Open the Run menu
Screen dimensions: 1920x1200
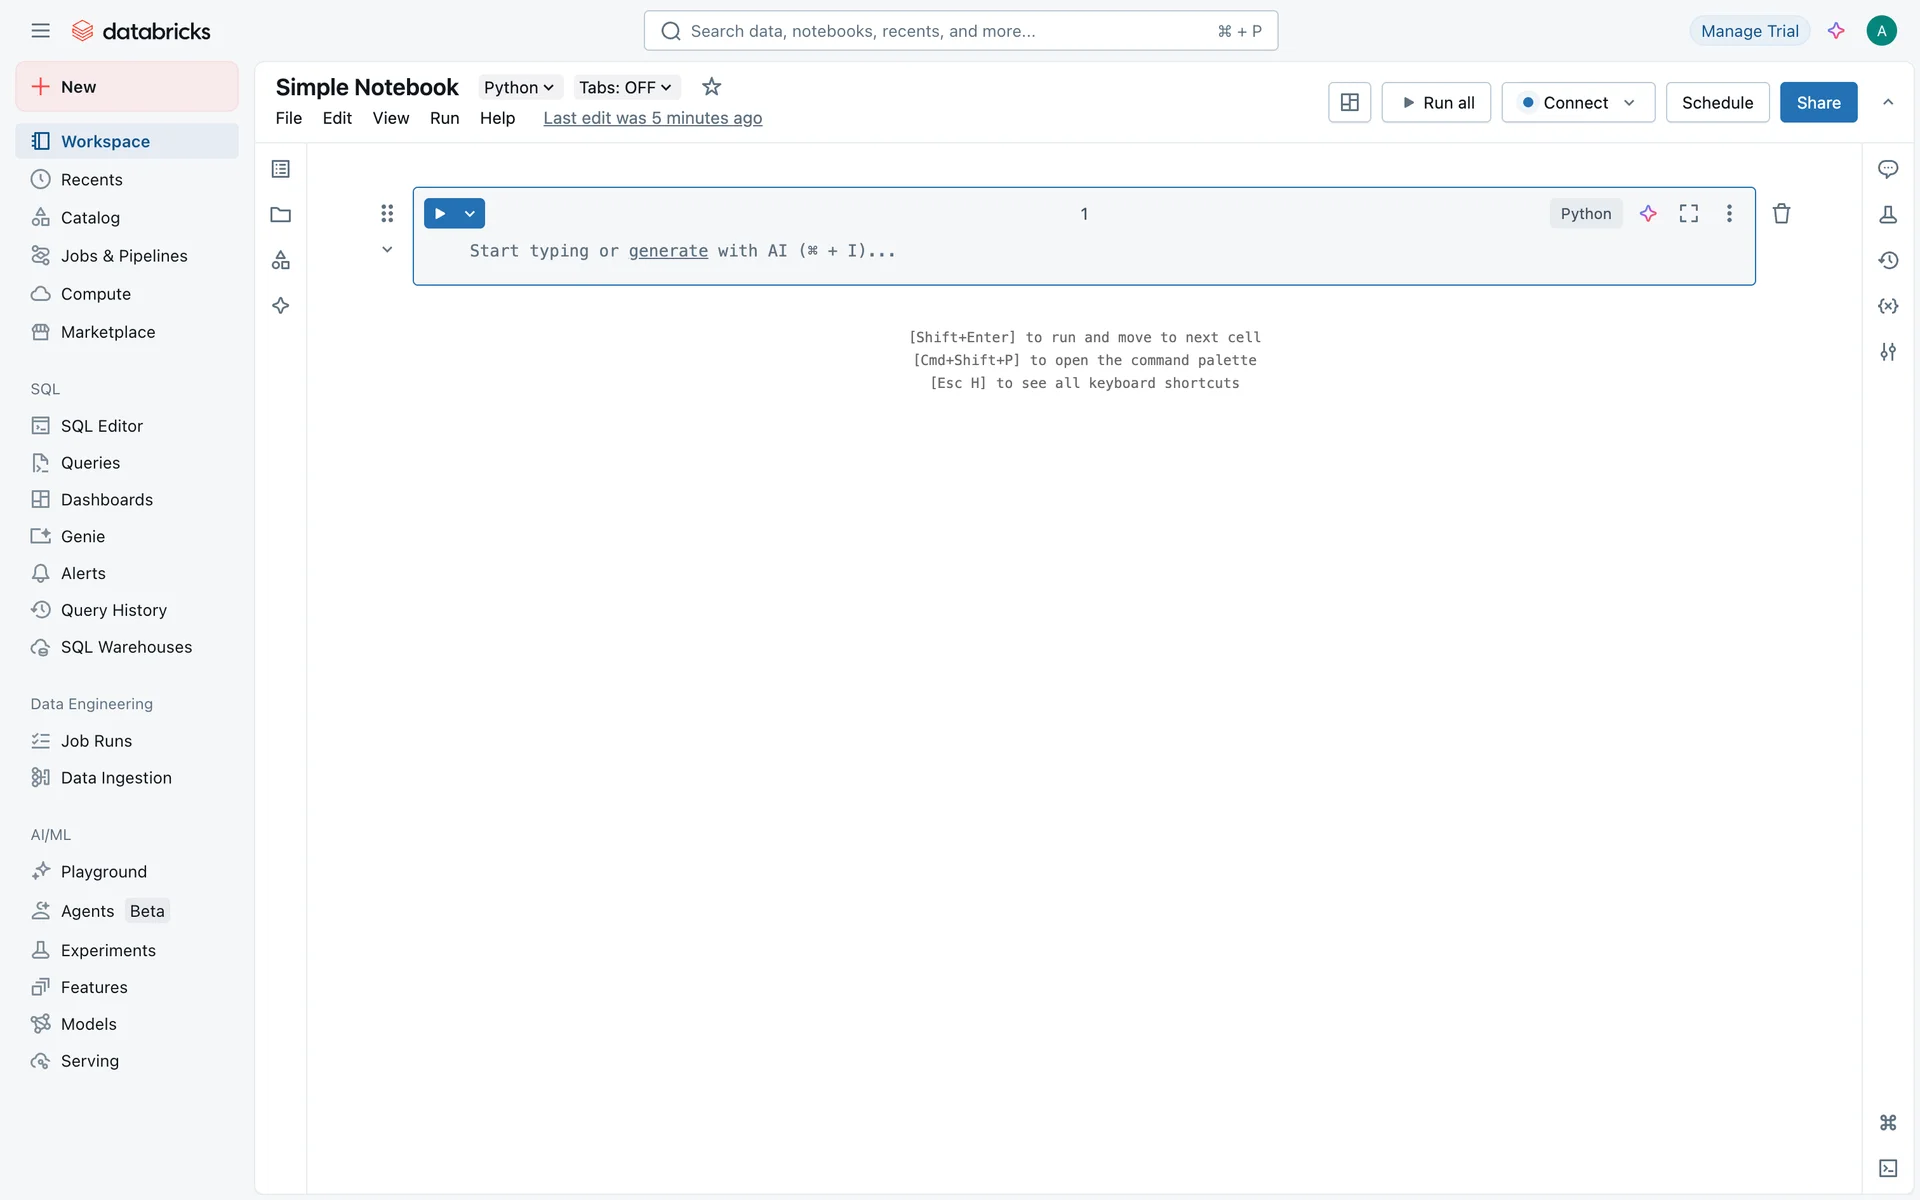click(x=444, y=118)
